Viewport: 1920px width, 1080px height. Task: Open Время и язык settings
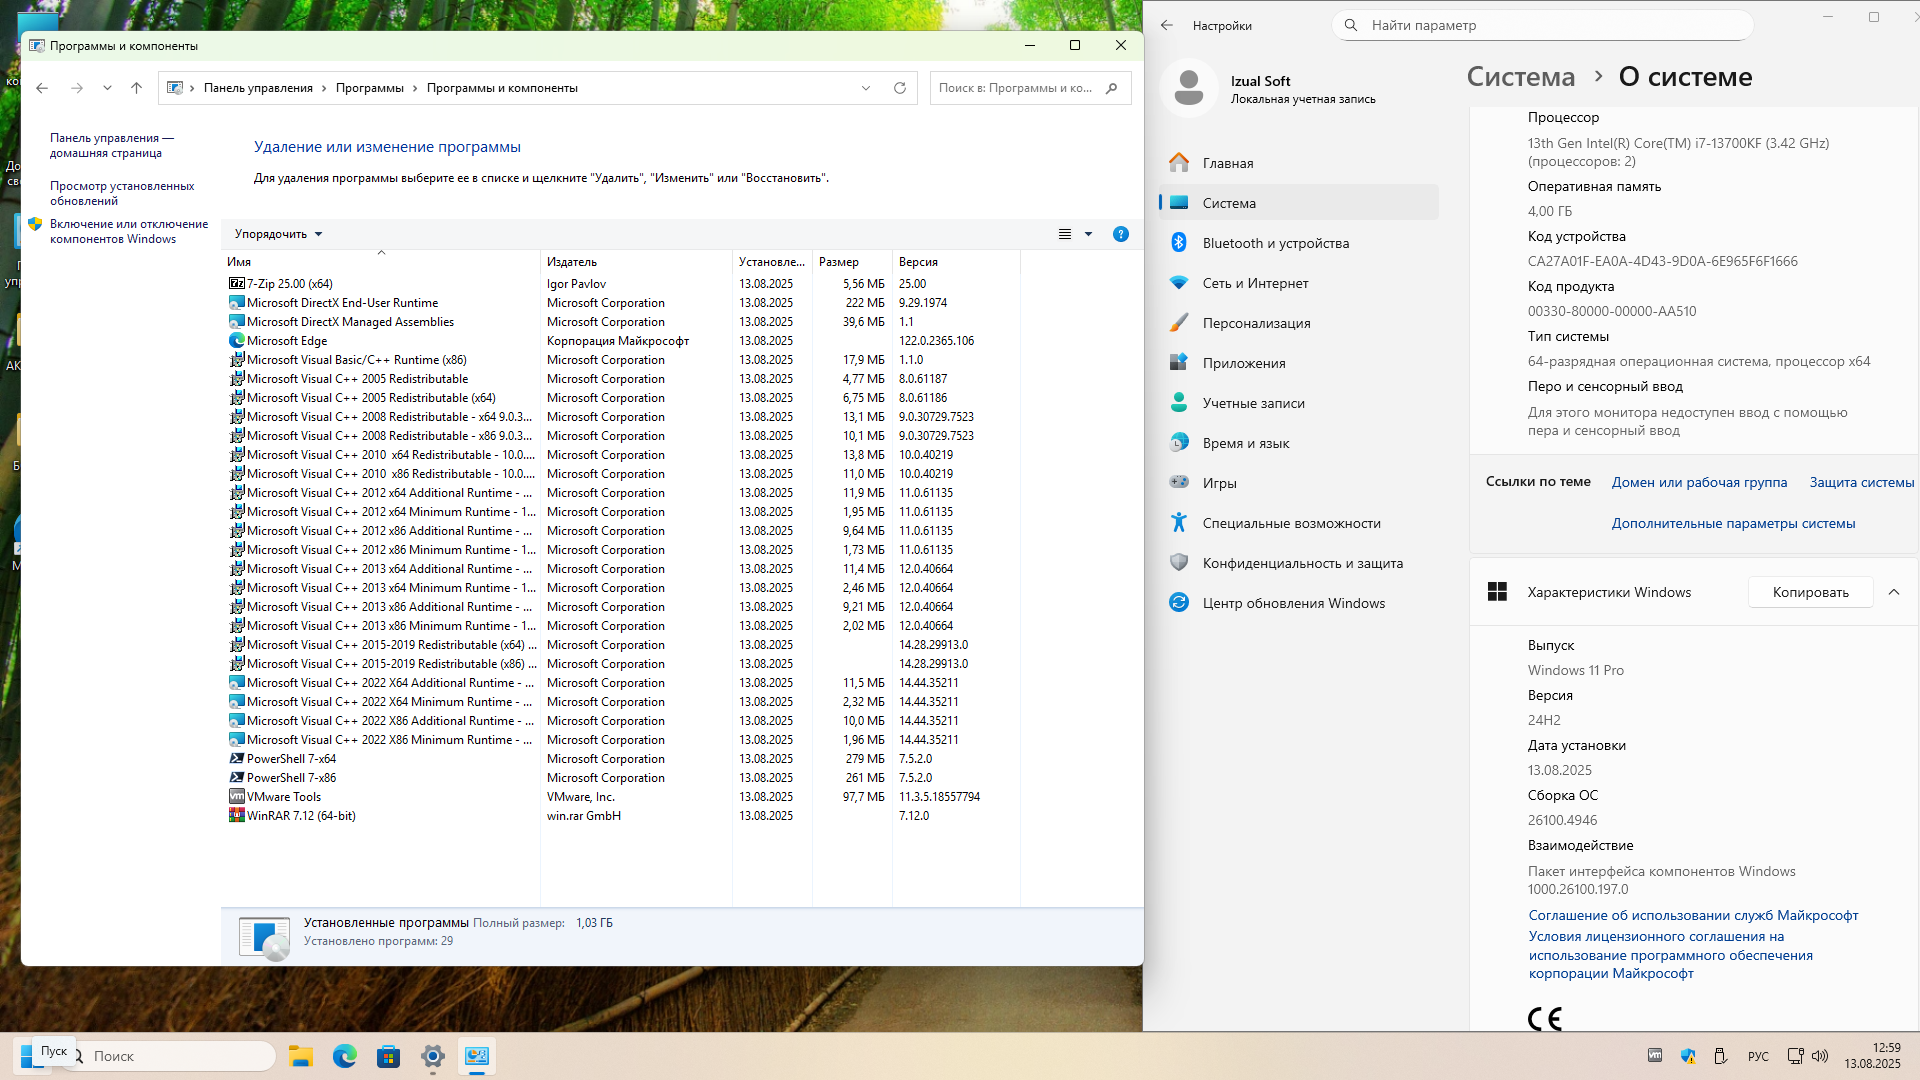[1298, 443]
